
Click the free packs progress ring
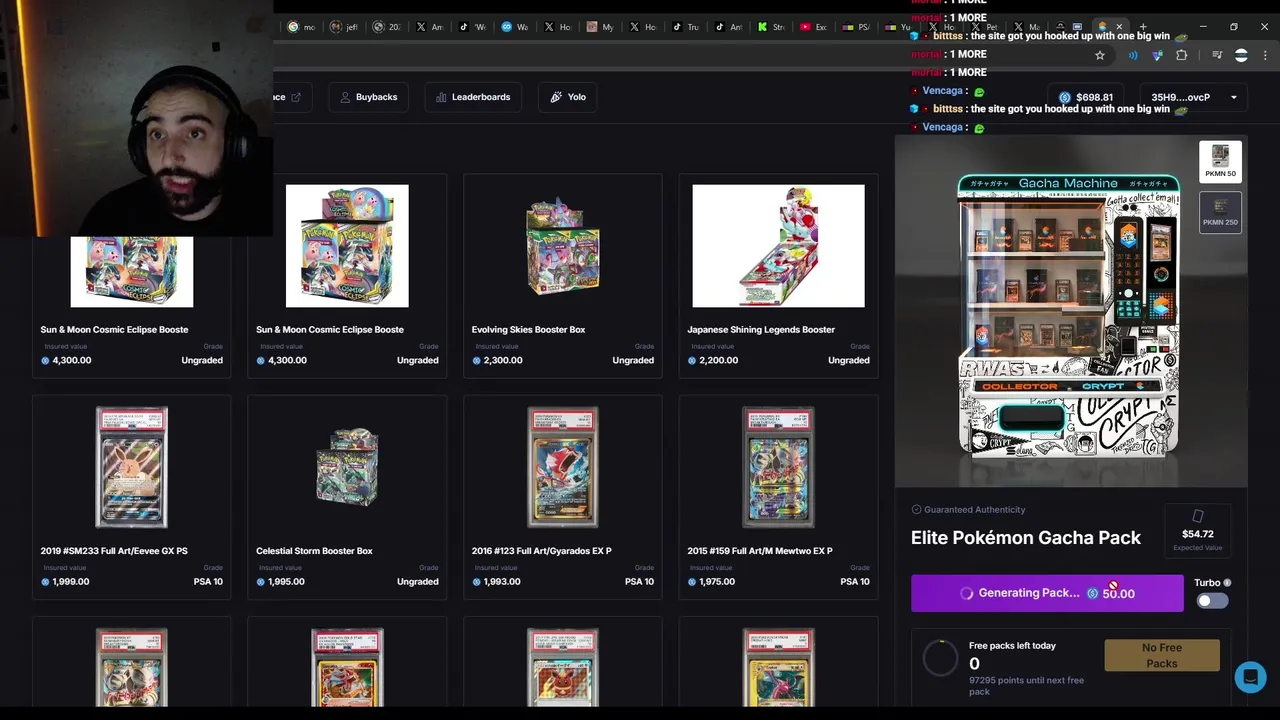pos(940,658)
